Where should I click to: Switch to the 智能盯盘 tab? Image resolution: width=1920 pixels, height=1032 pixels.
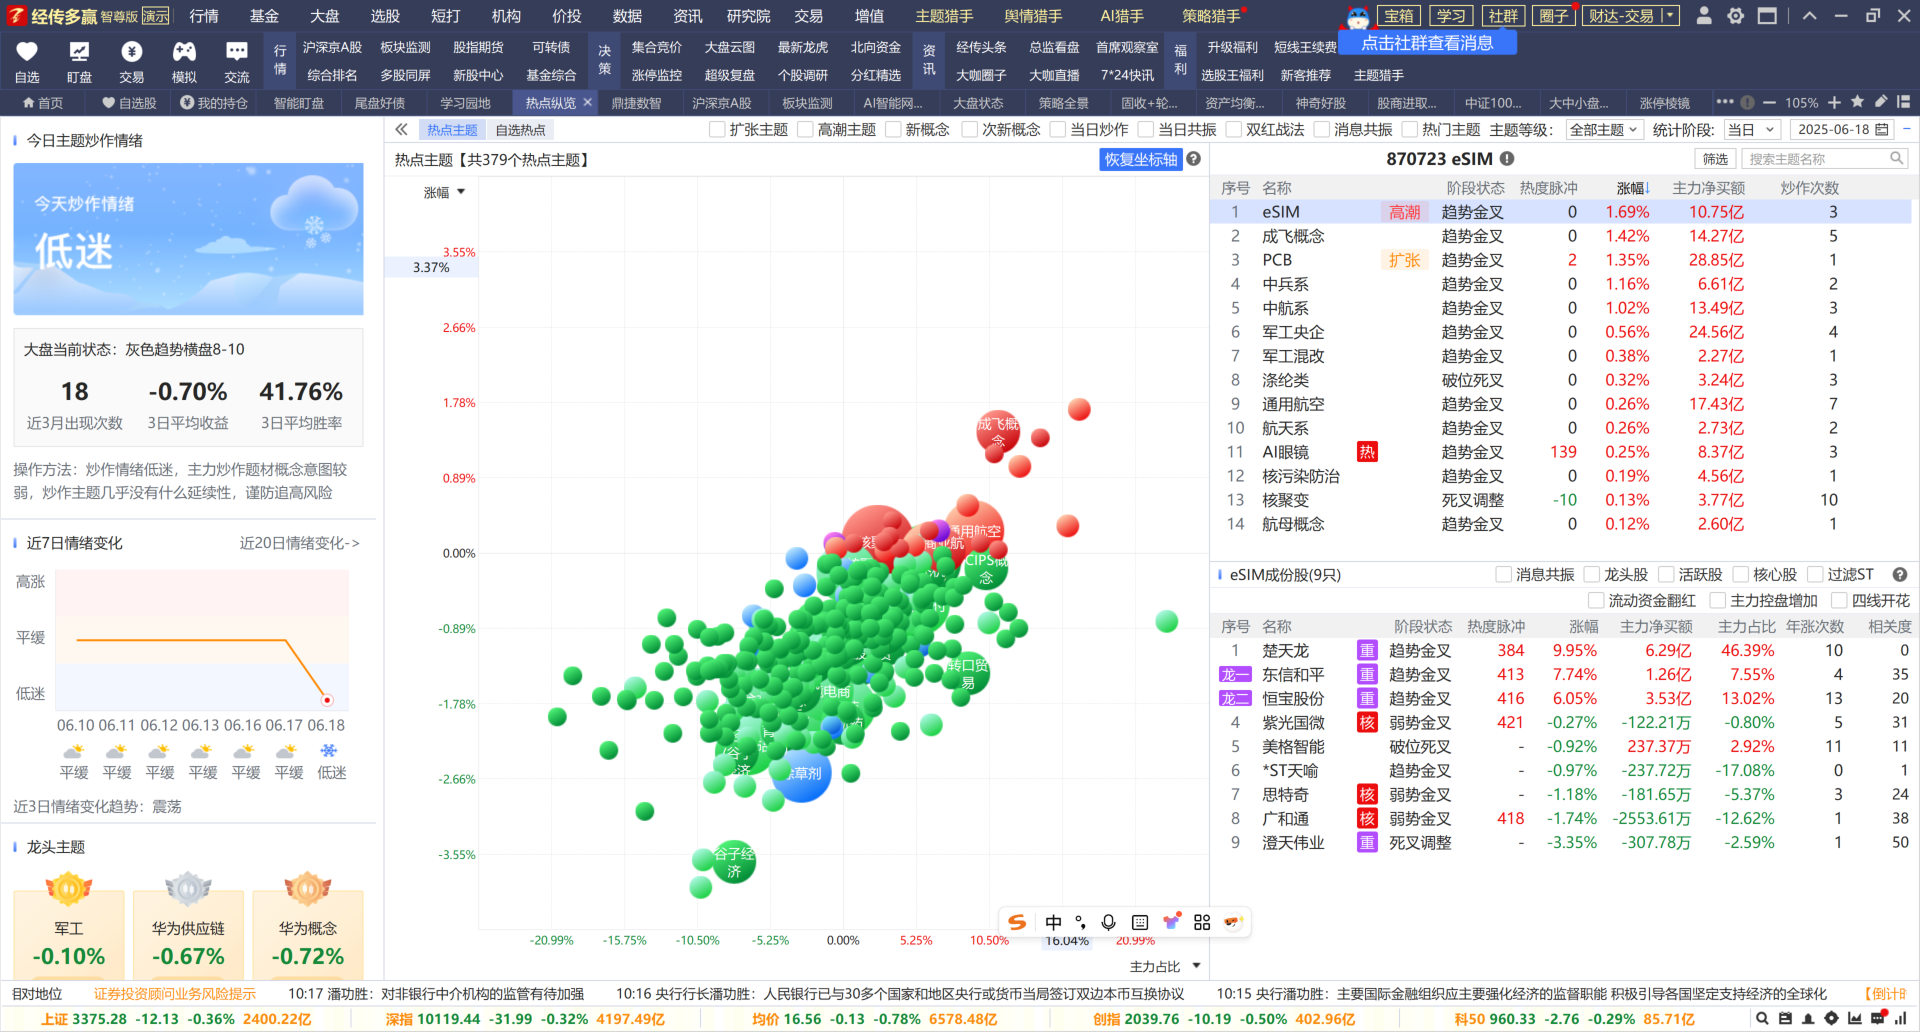pos(299,102)
